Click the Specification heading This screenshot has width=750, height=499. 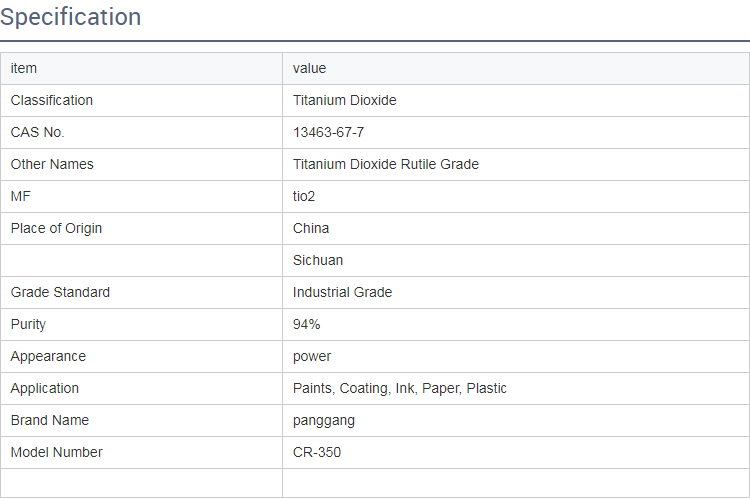(71, 17)
